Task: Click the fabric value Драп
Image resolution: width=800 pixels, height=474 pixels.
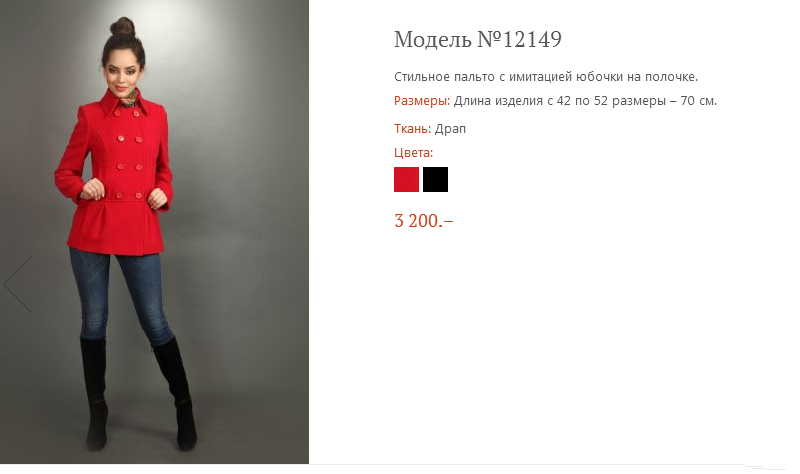Action: pyautogui.click(x=450, y=129)
